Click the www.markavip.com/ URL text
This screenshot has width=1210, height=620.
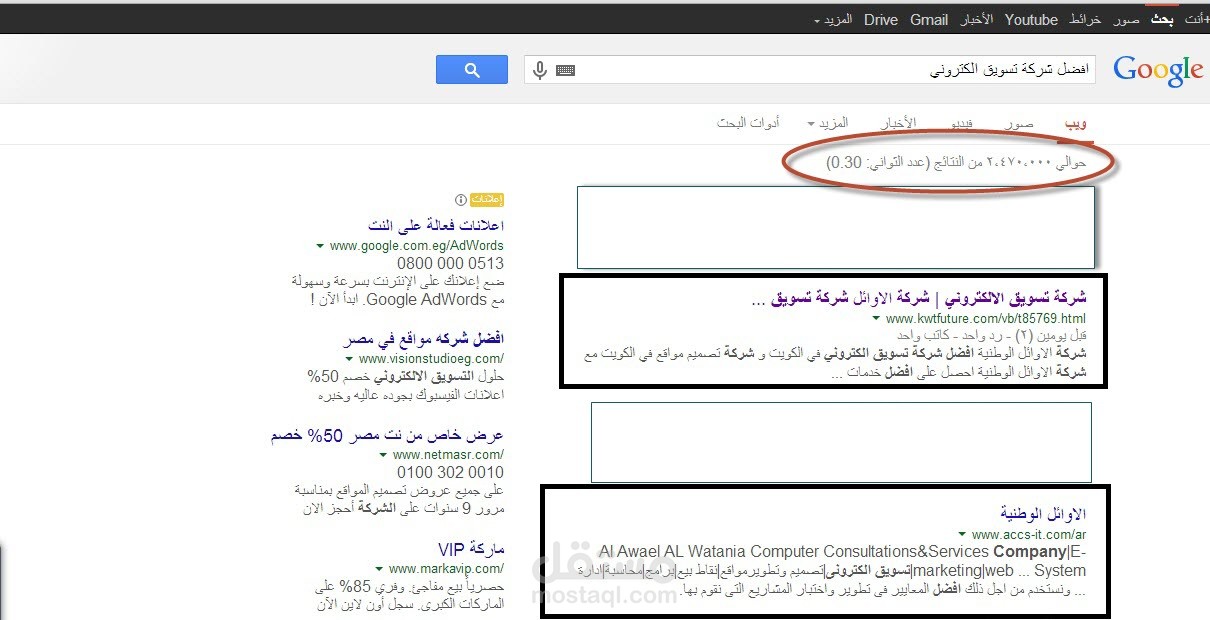pyautogui.click(x=446, y=569)
